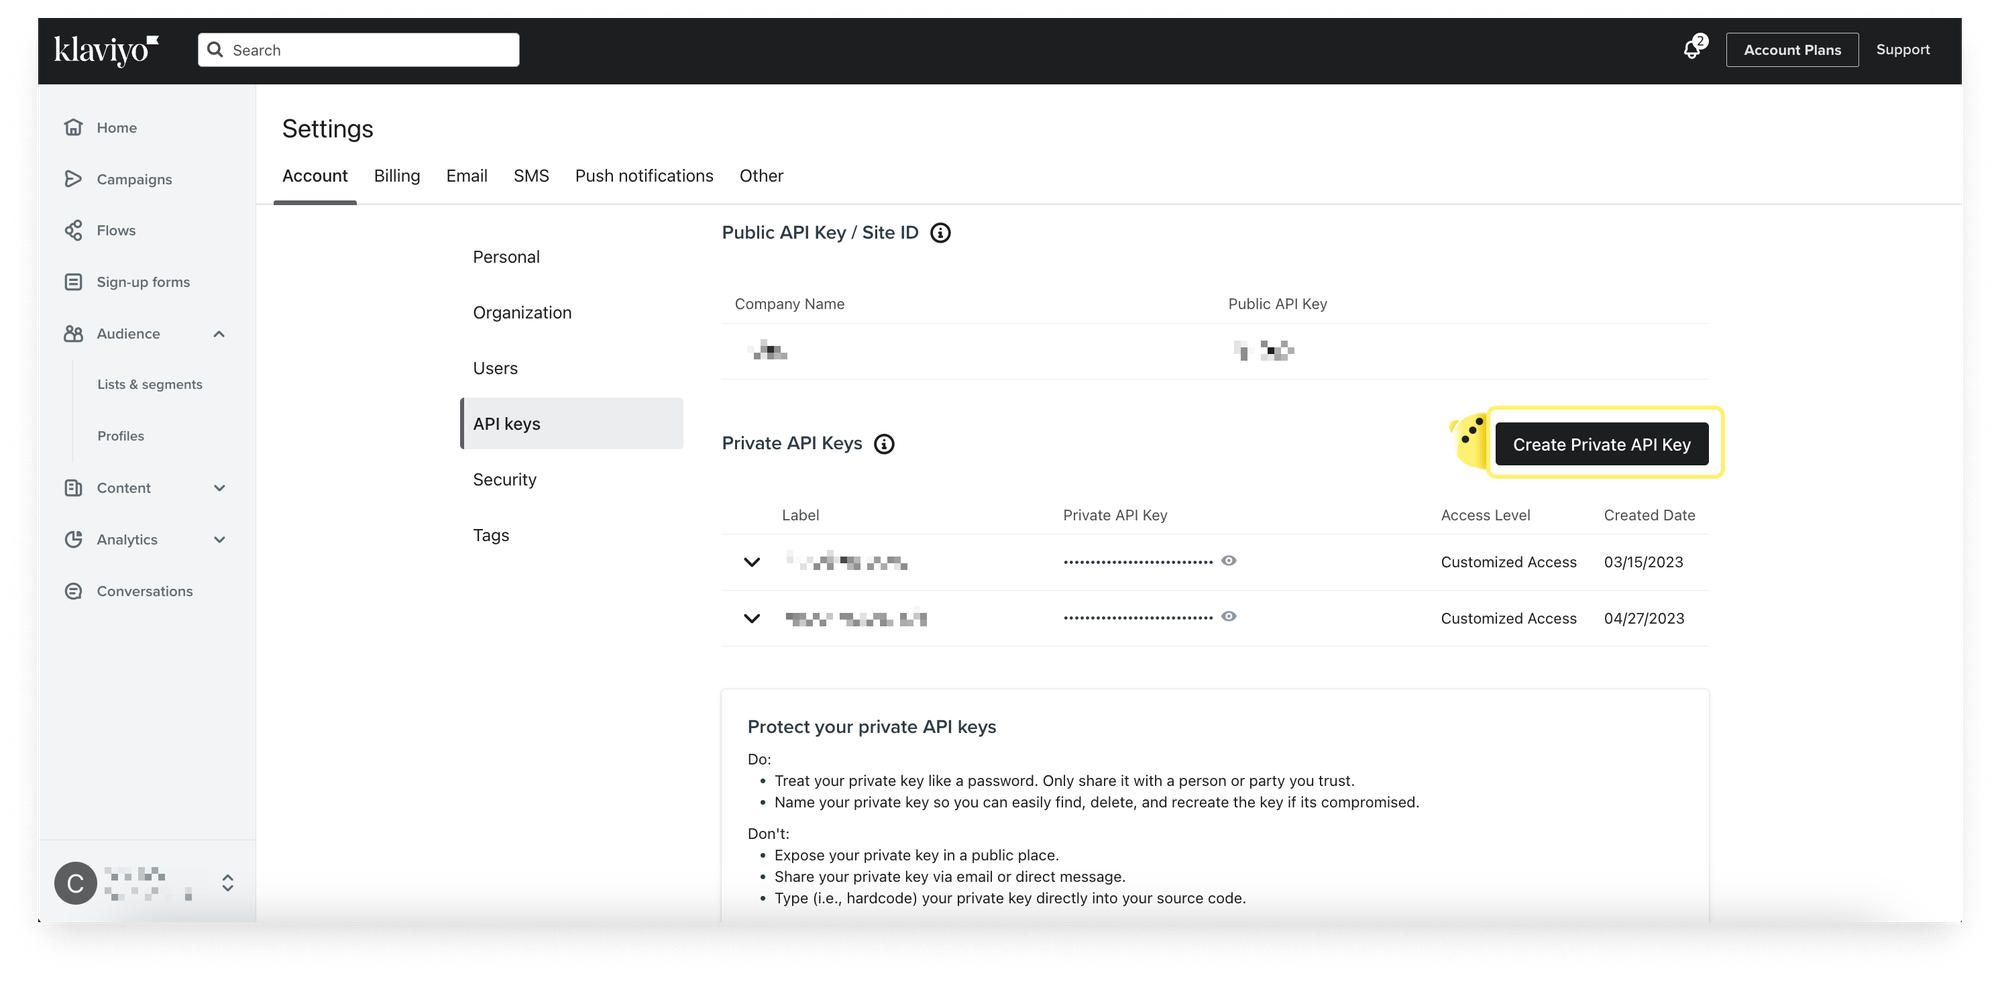
Task: Open Sign-up forms in the sidebar
Action: point(143,283)
